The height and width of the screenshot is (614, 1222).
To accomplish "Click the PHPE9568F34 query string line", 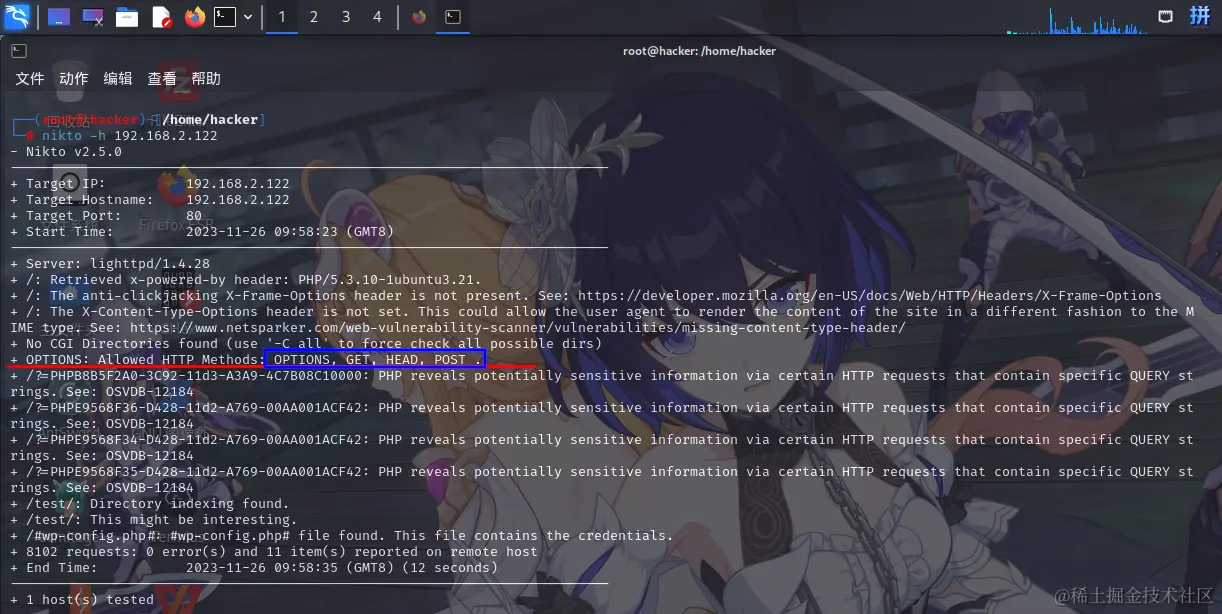I will pyautogui.click(x=602, y=448).
